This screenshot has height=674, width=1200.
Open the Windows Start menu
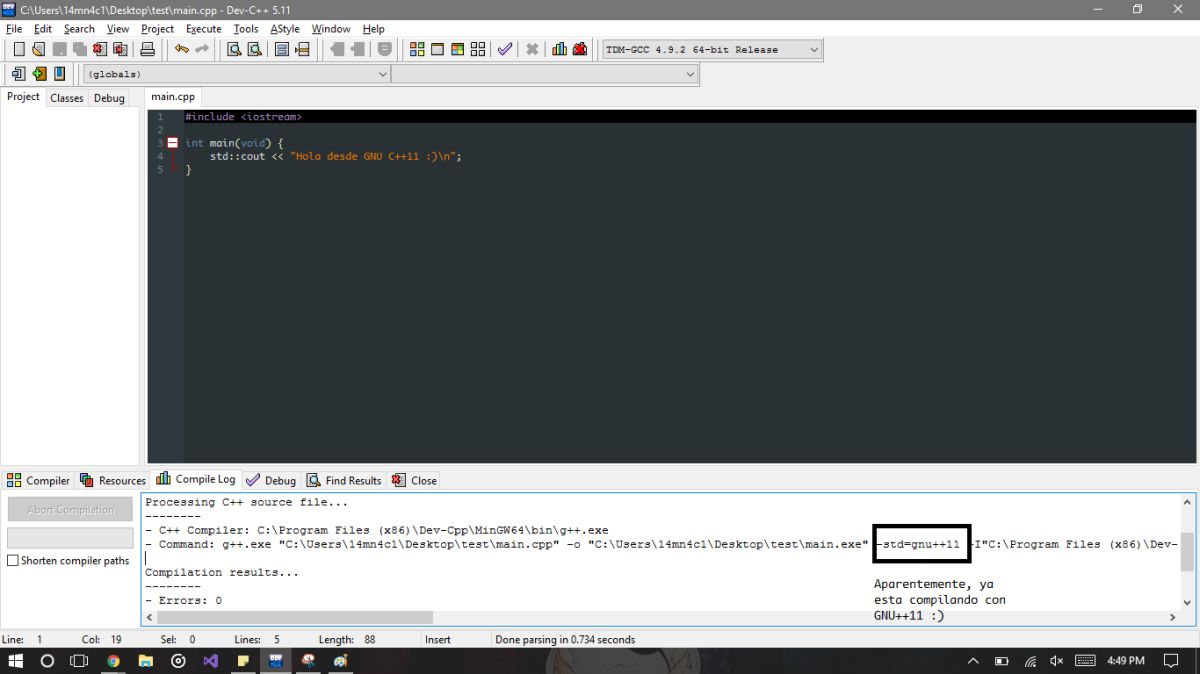tap(15, 661)
